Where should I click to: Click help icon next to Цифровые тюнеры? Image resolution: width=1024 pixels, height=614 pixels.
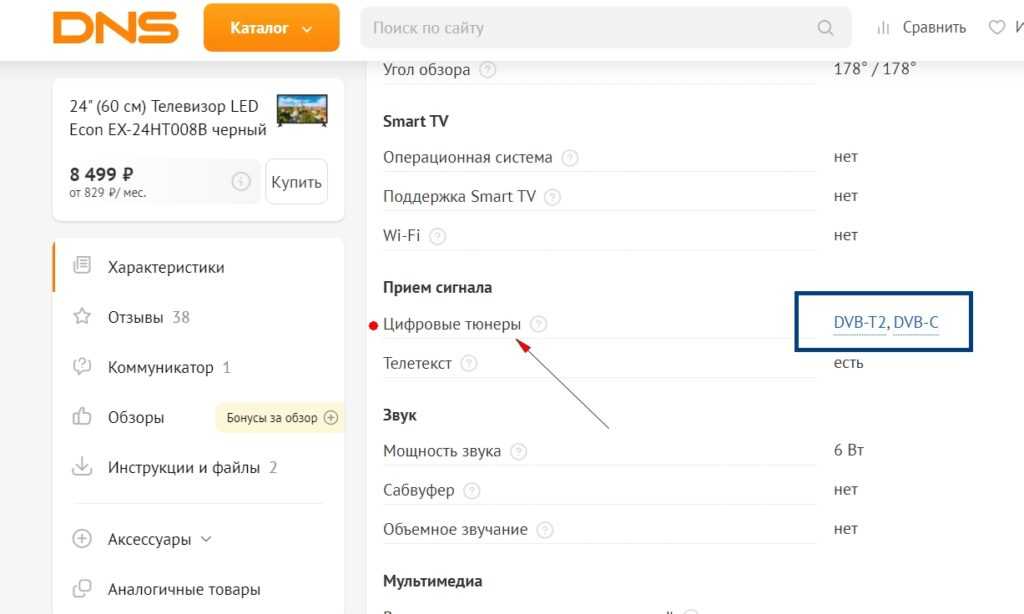539,324
